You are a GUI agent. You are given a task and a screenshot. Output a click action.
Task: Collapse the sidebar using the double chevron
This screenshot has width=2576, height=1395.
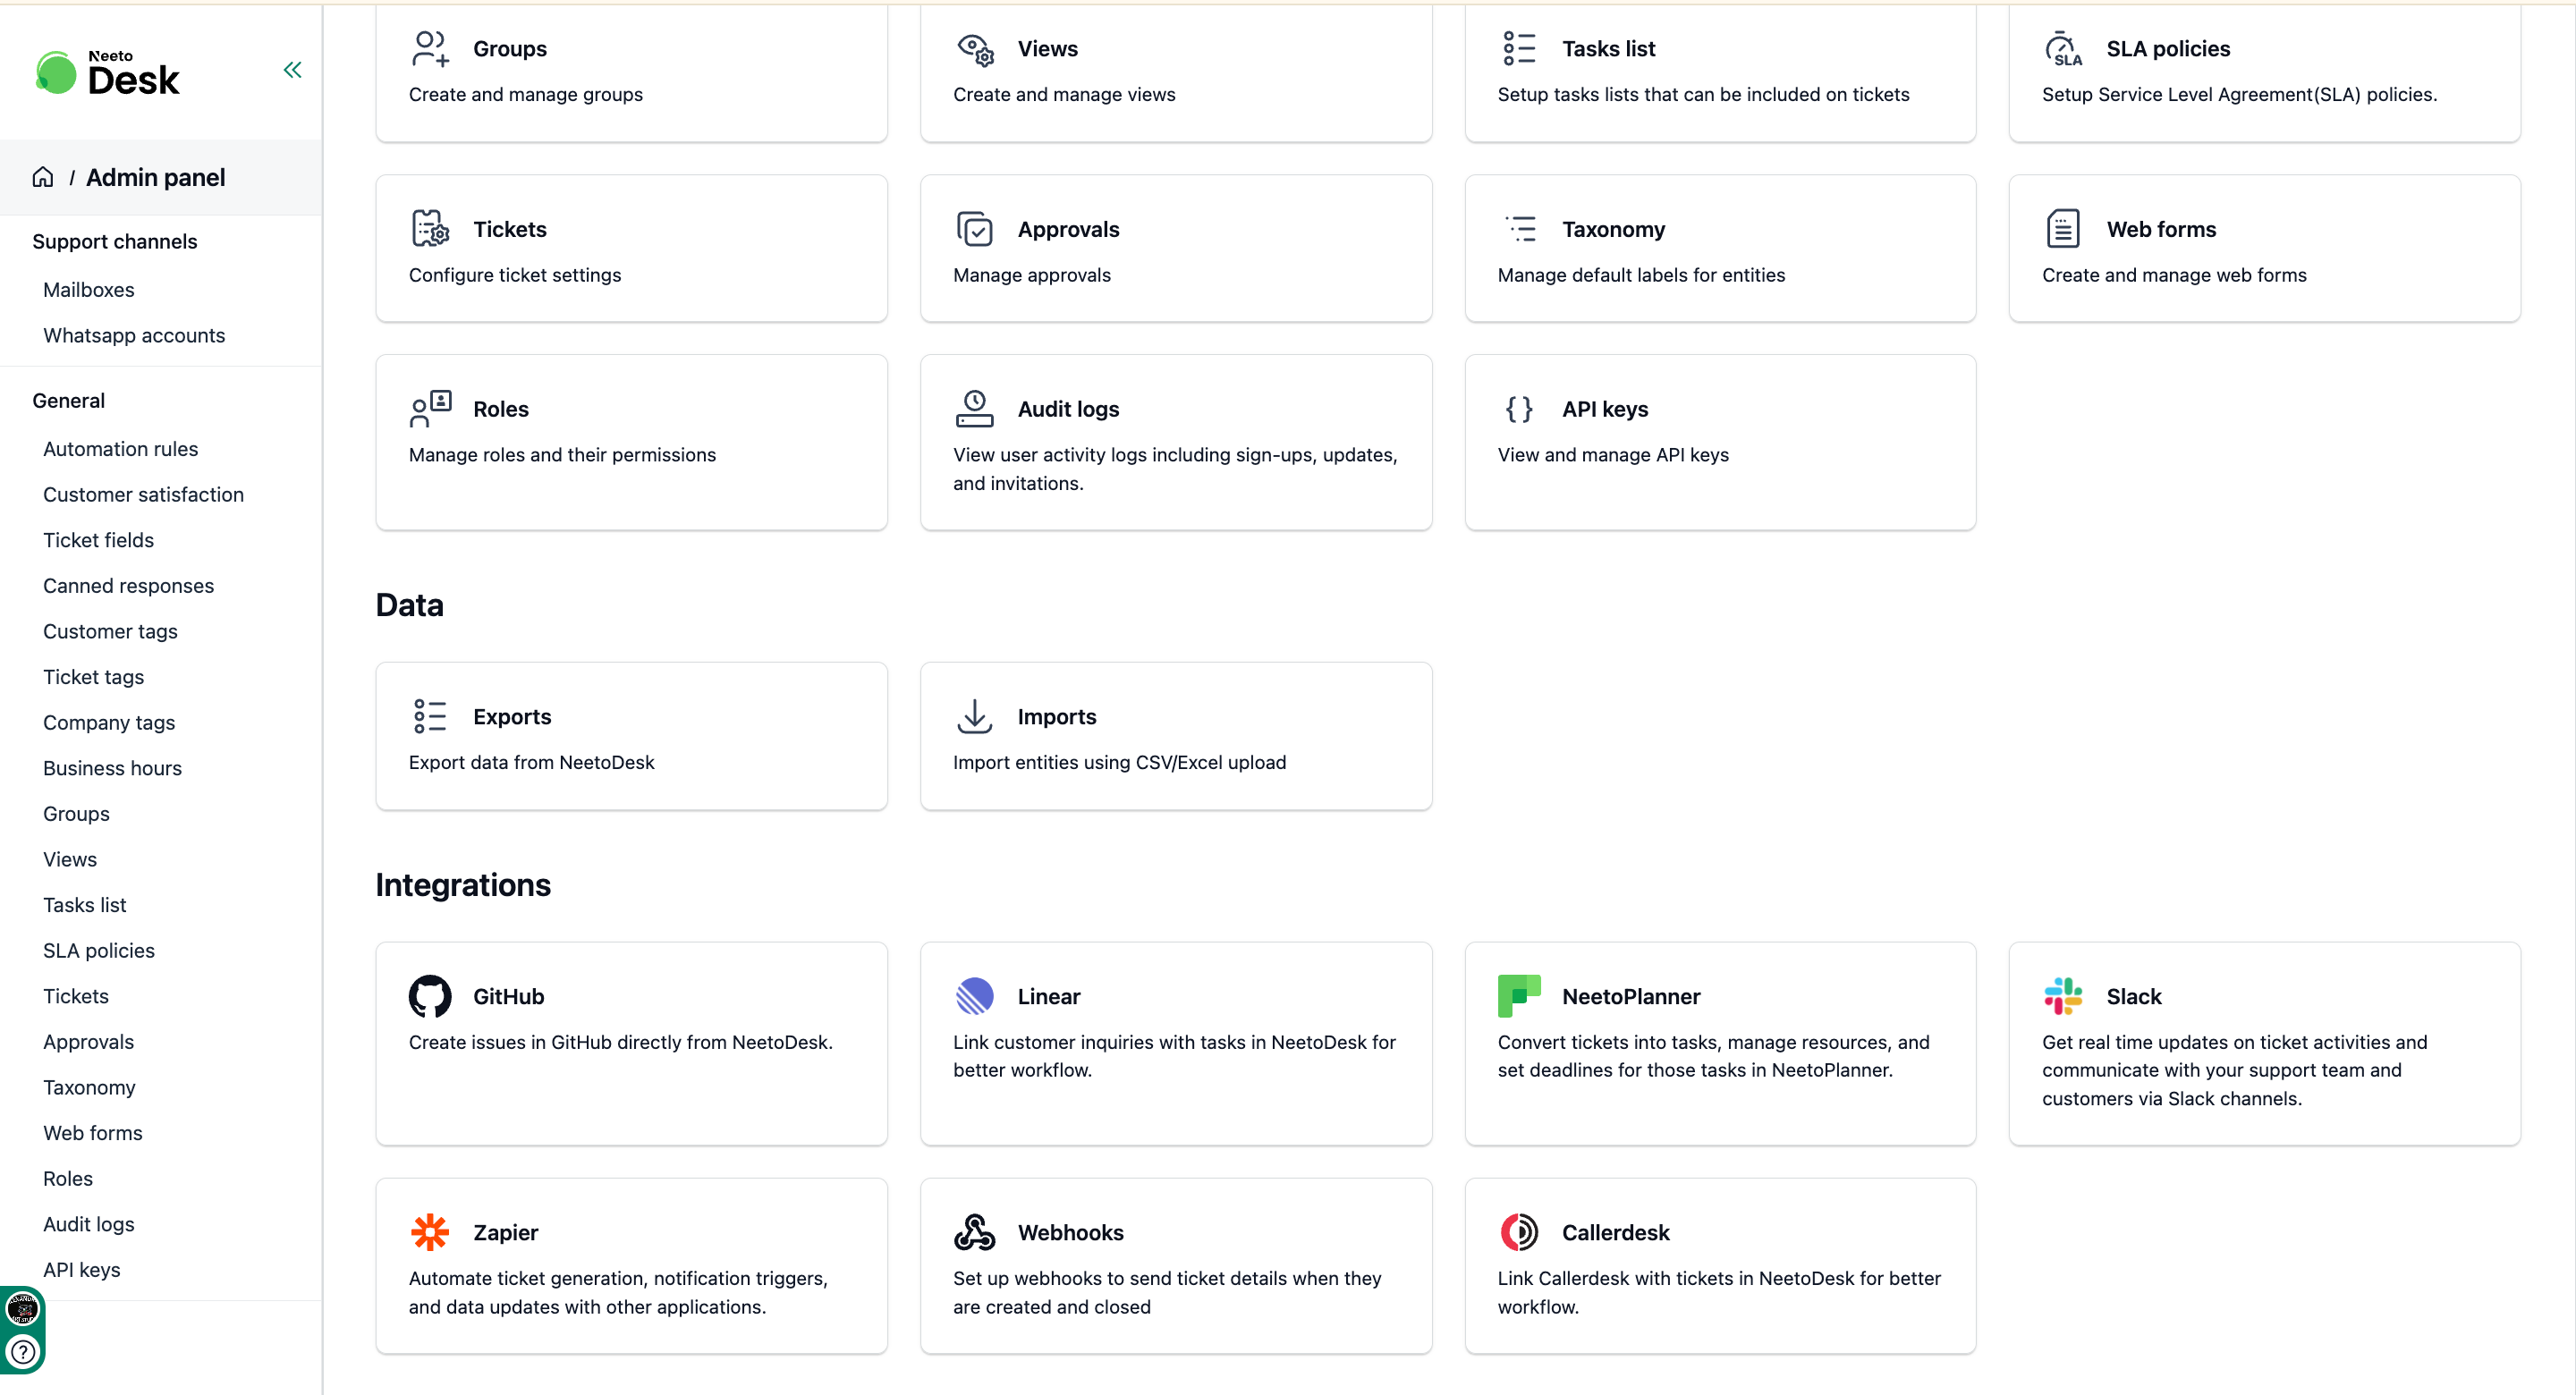tap(292, 70)
